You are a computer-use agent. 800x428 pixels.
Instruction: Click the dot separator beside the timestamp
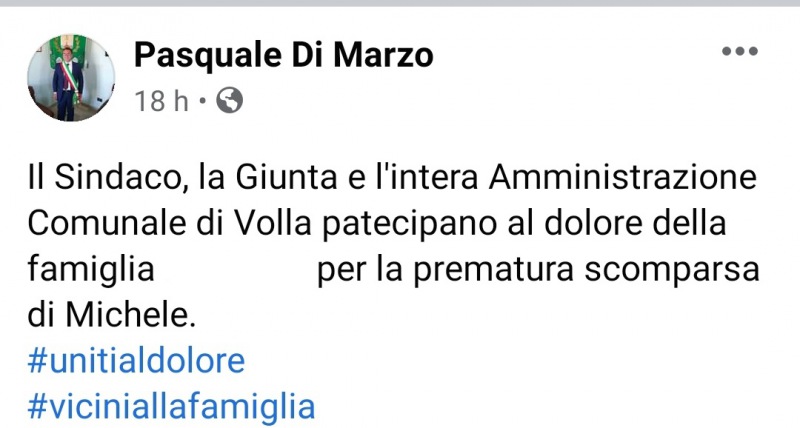(x=203, y=100)
